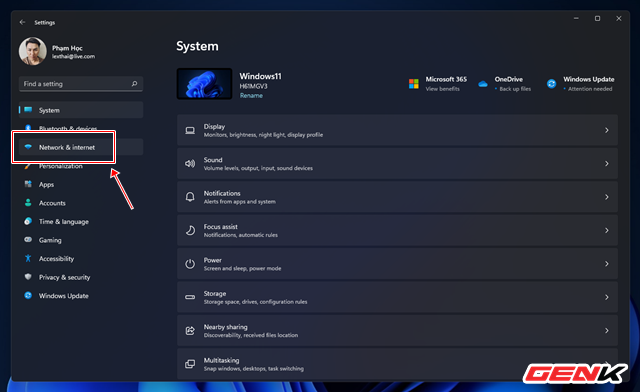This screenshot has width=640, height=392.
Task: Click the Focus assist moon icon
Action: tap(190, 231)
